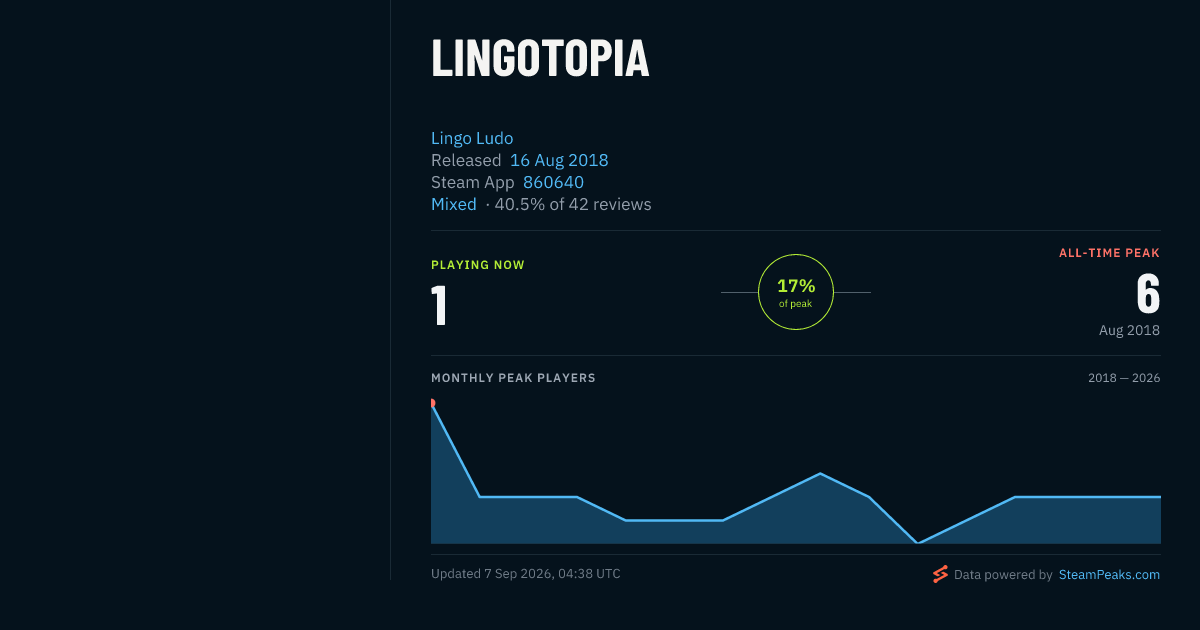Click the chart's lowest dip point
This screenshot has width=1200, height=630.
pyautogui.click(x=918, y=543)
